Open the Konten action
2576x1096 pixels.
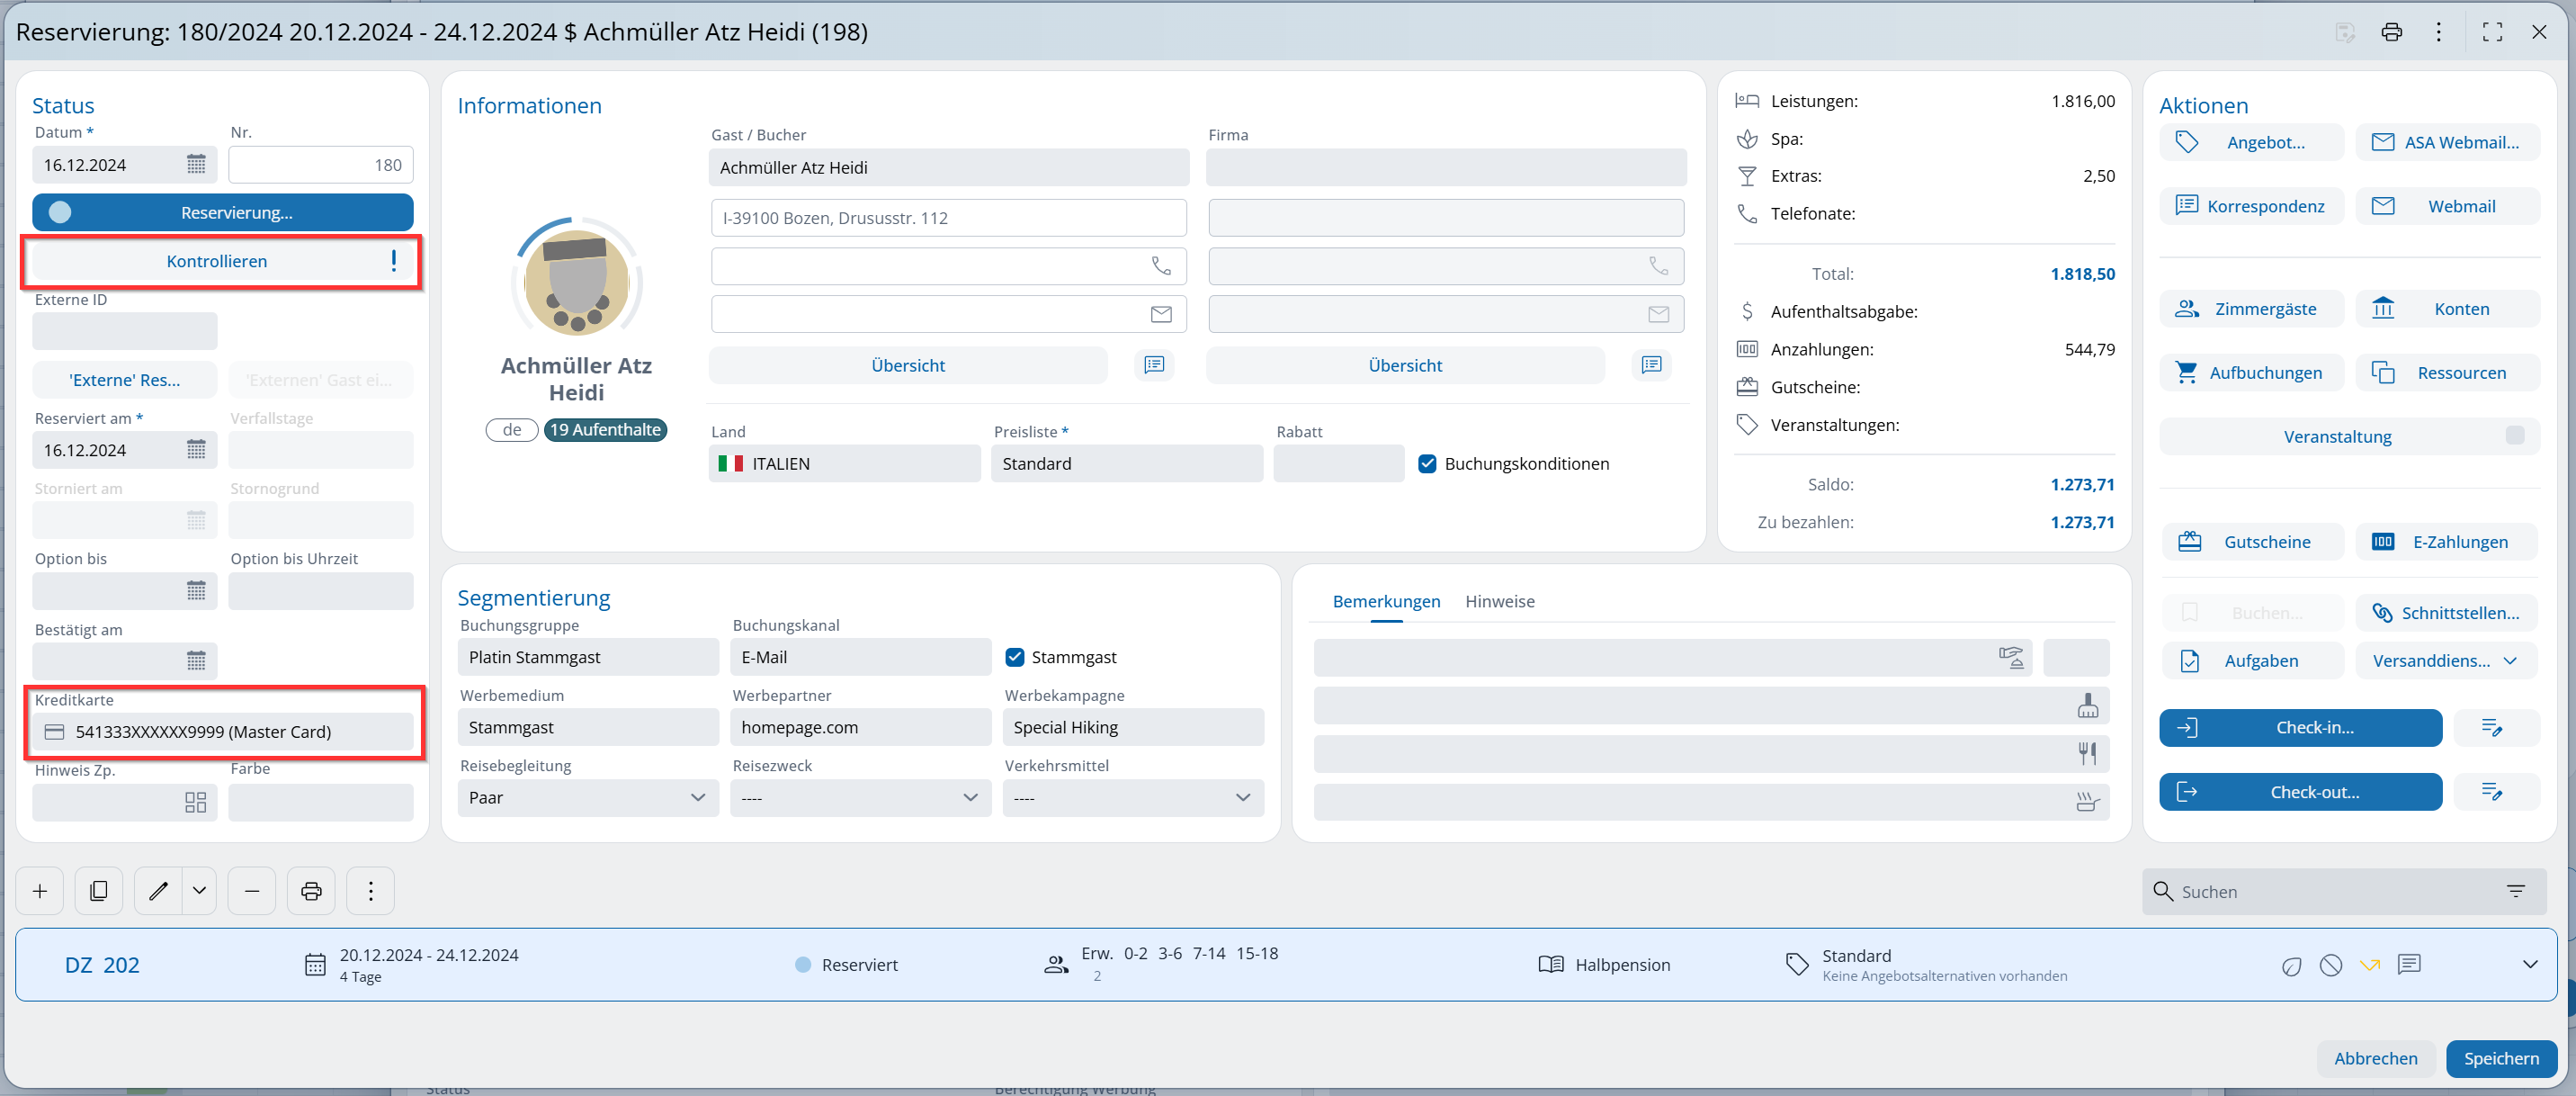(2448, 309)
